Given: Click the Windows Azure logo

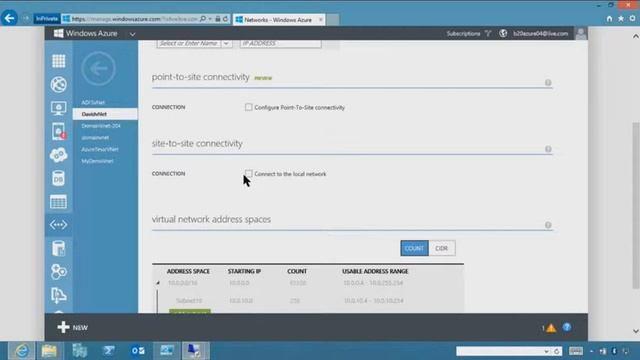Looking at the screenshot, I should 86,33.
